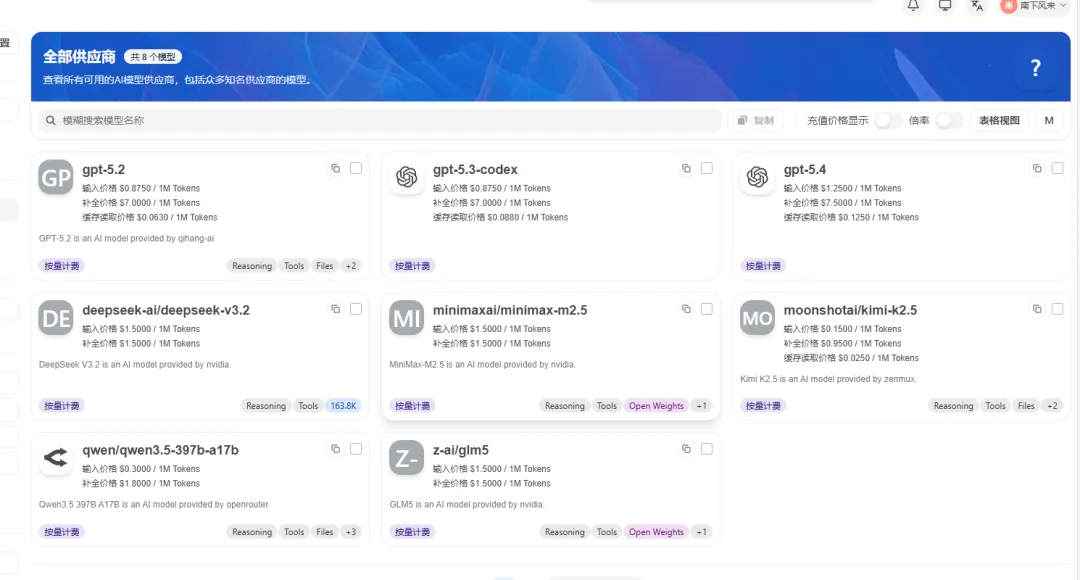The image size is (1080, 580).
Task: Click the M button beside 表格视图
Action: click(x=1049, y=120)
